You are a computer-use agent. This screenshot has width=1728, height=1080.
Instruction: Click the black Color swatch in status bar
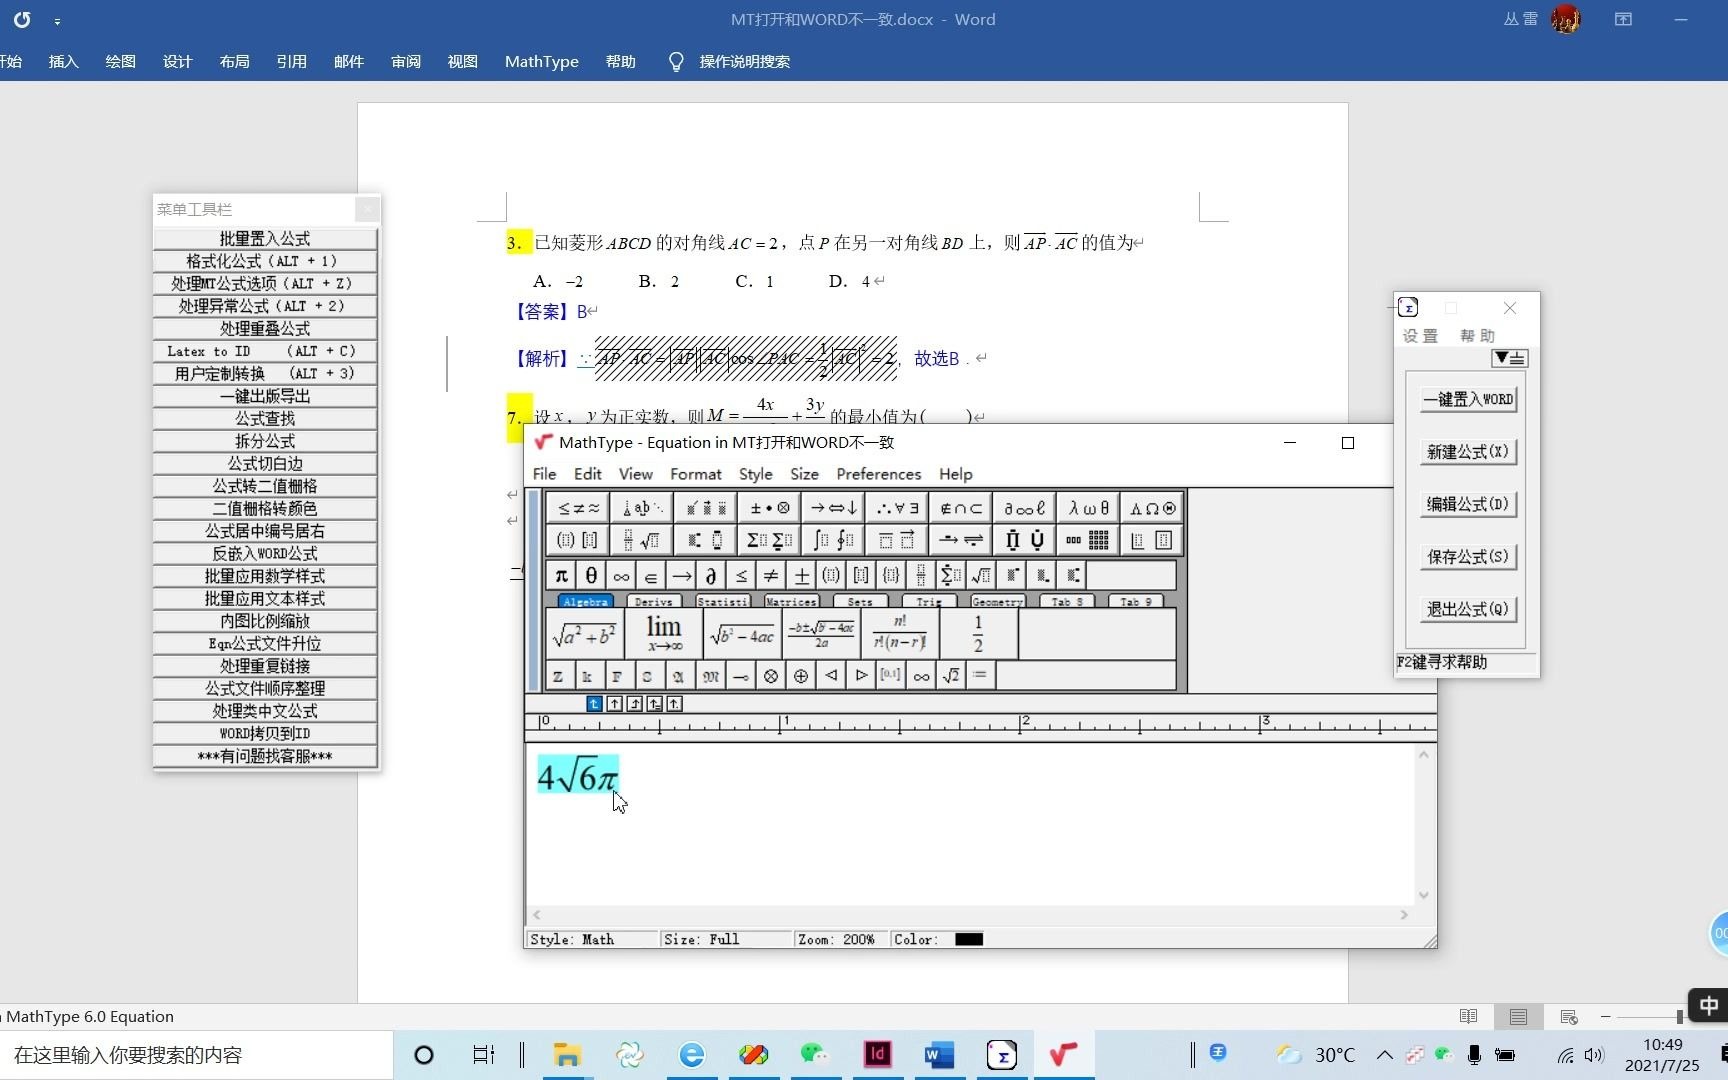(x=968, y=939)
